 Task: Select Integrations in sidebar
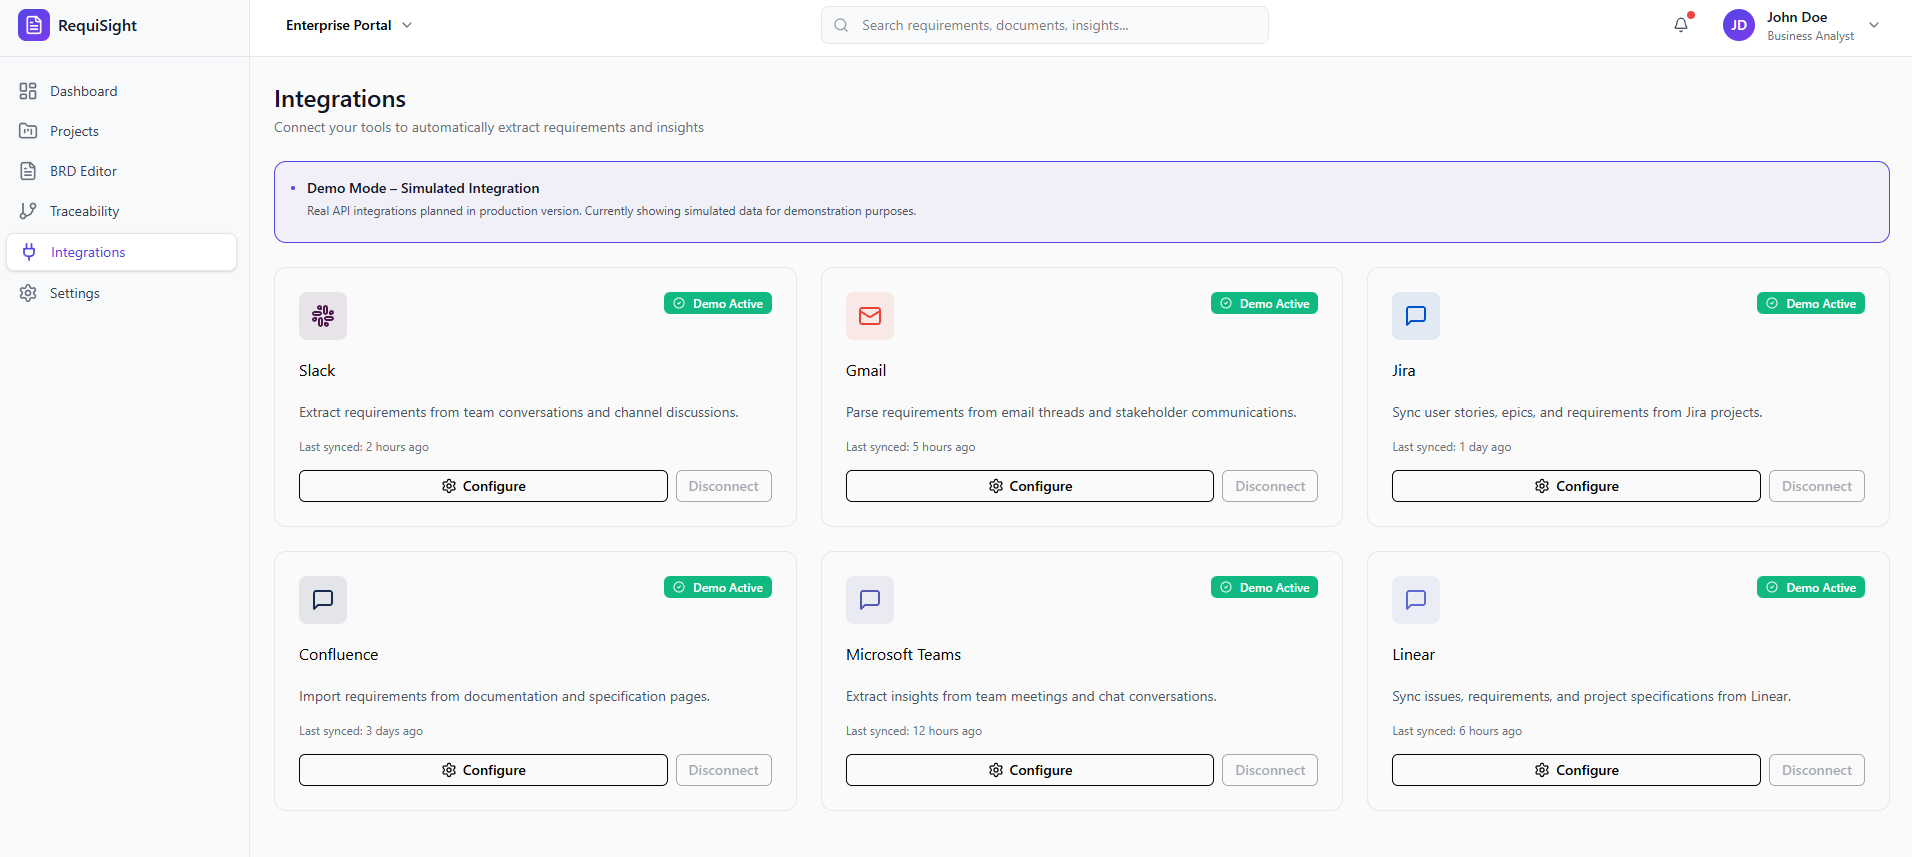[x=122, y=252]
